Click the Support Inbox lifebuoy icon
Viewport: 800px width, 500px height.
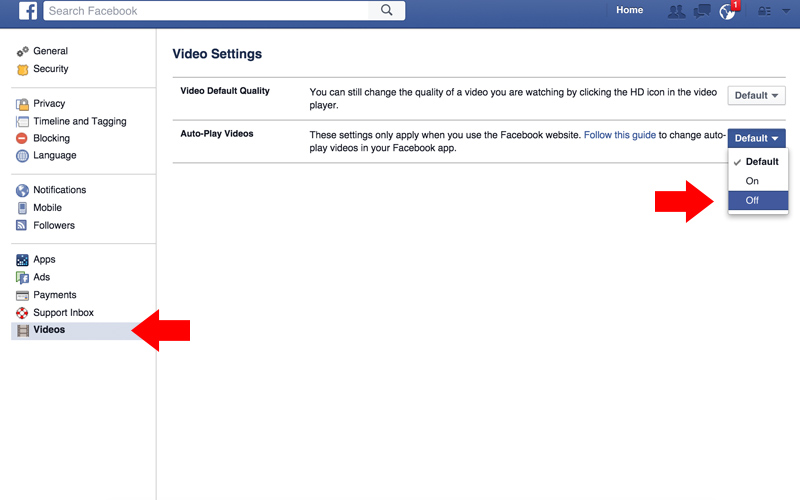click(x=22, y=313)
